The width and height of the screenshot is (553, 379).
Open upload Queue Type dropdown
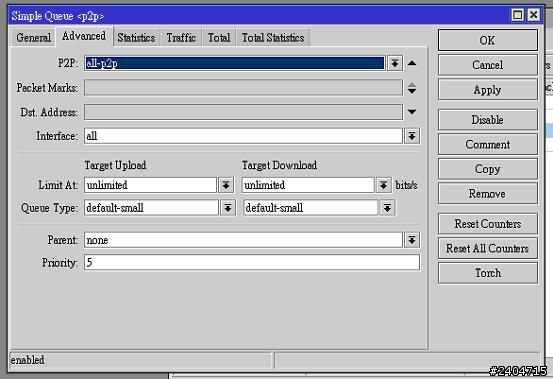click(x=228, y=208)
